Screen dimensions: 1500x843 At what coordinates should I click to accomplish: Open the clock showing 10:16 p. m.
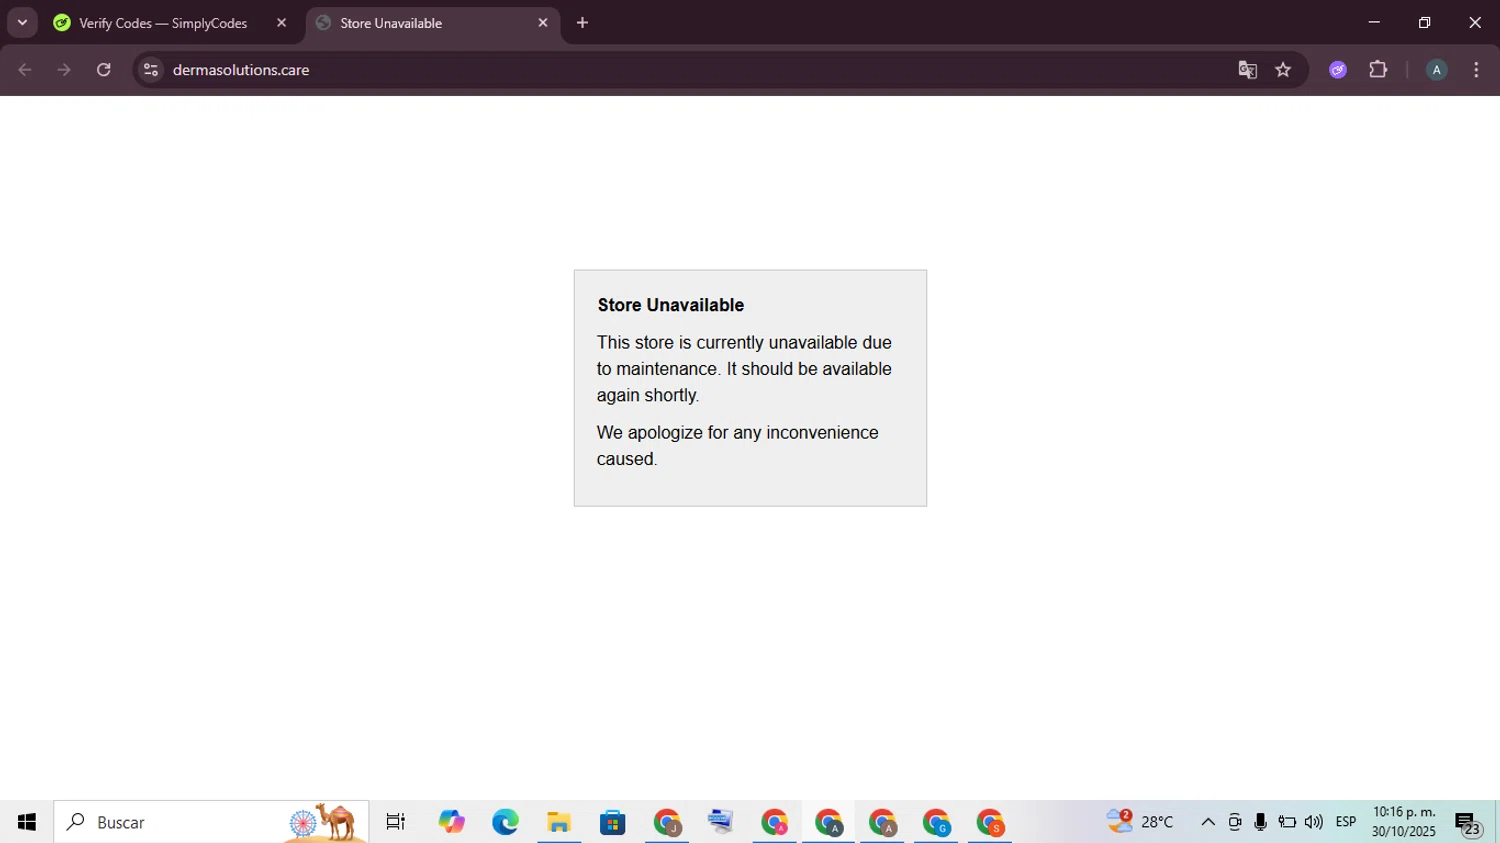tap(1404, 822)
